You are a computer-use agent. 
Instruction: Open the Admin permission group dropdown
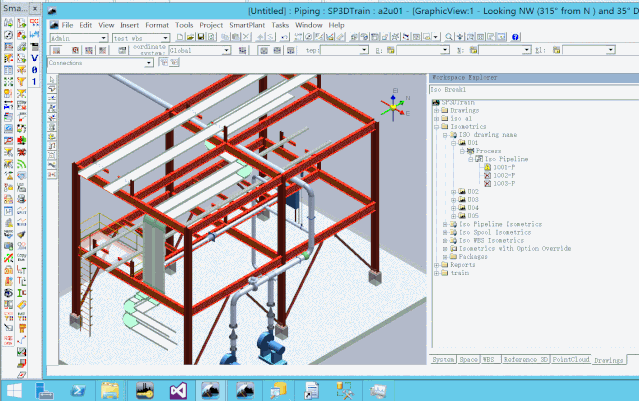(x=104, y=38)
